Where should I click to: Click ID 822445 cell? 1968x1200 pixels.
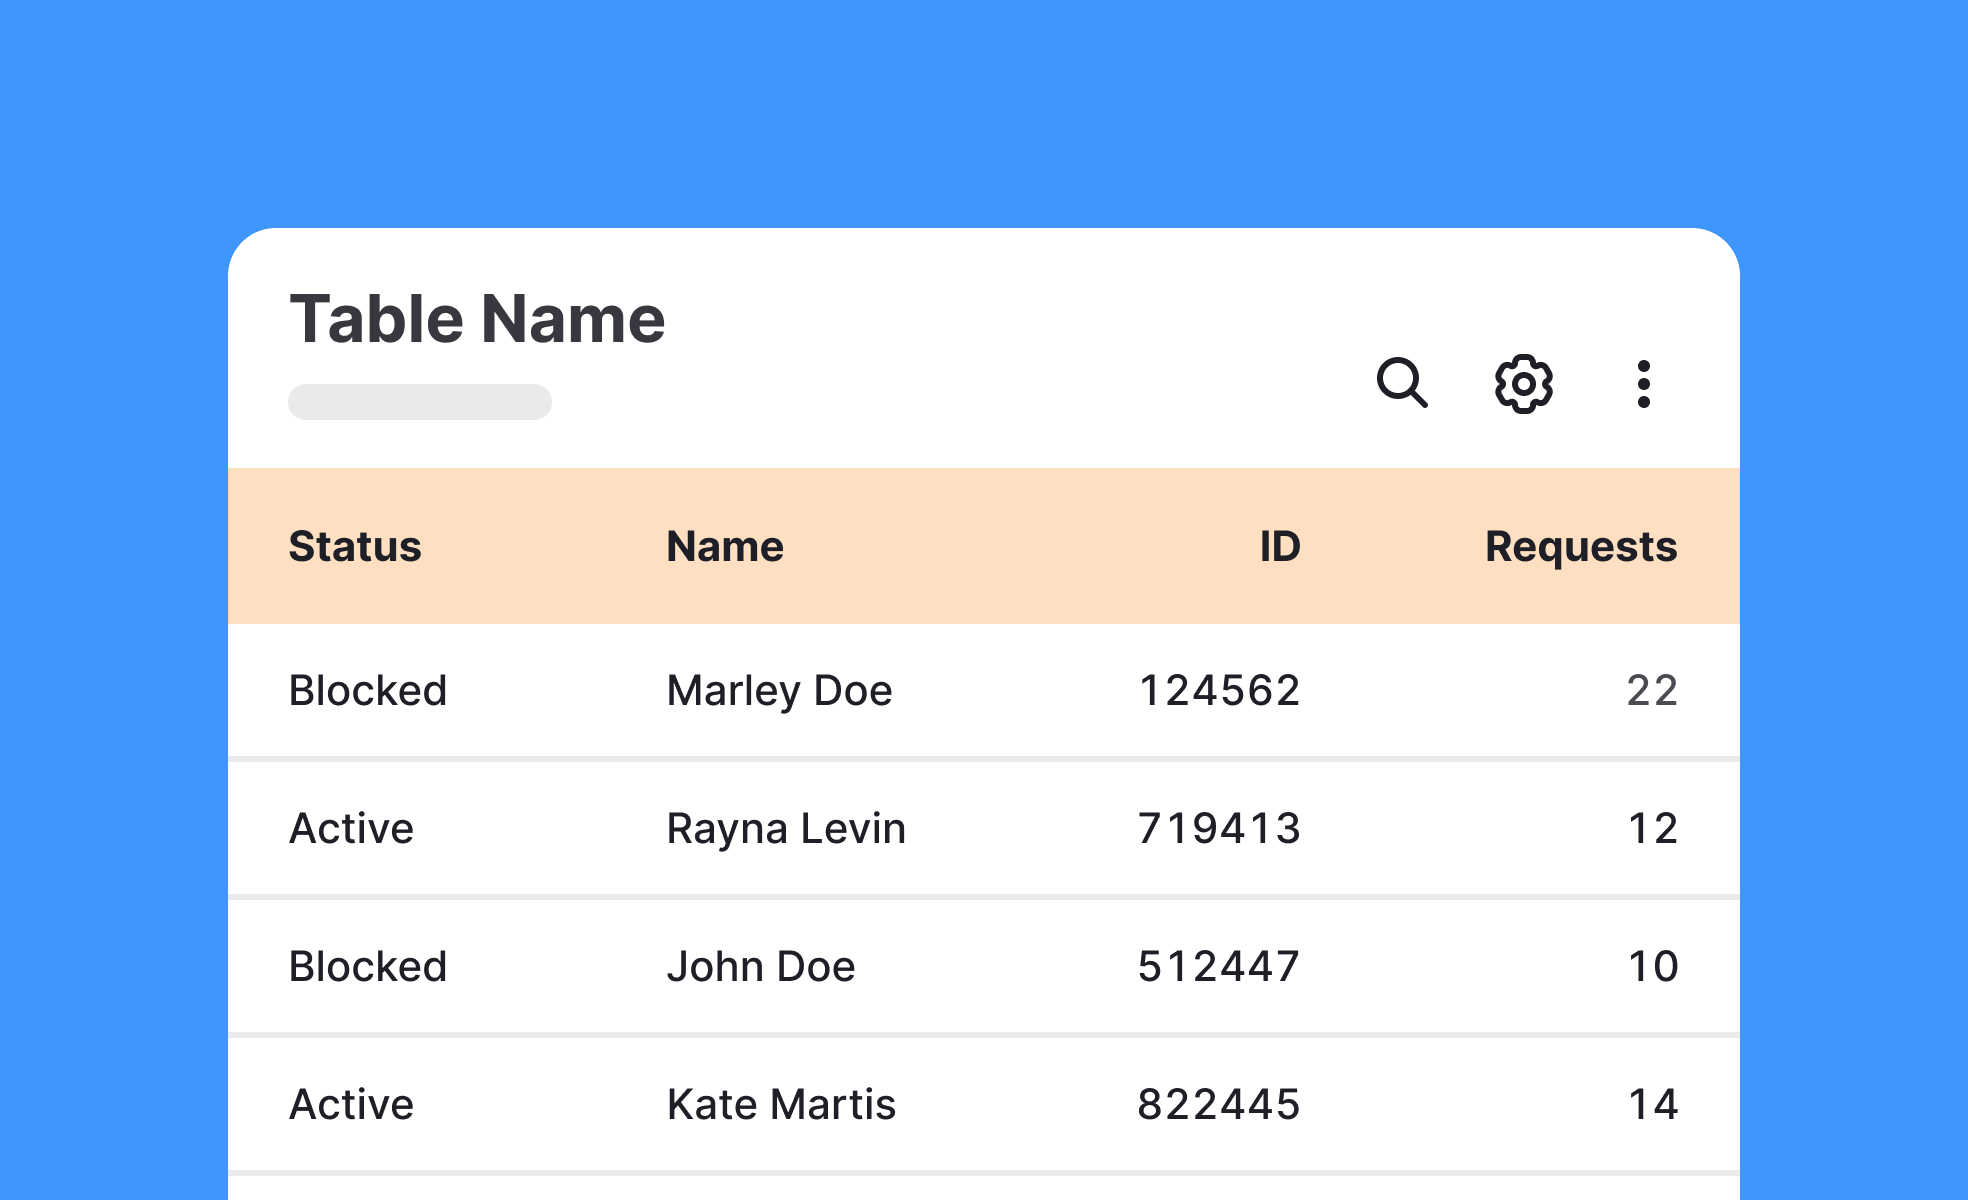pos(1218,1105)
